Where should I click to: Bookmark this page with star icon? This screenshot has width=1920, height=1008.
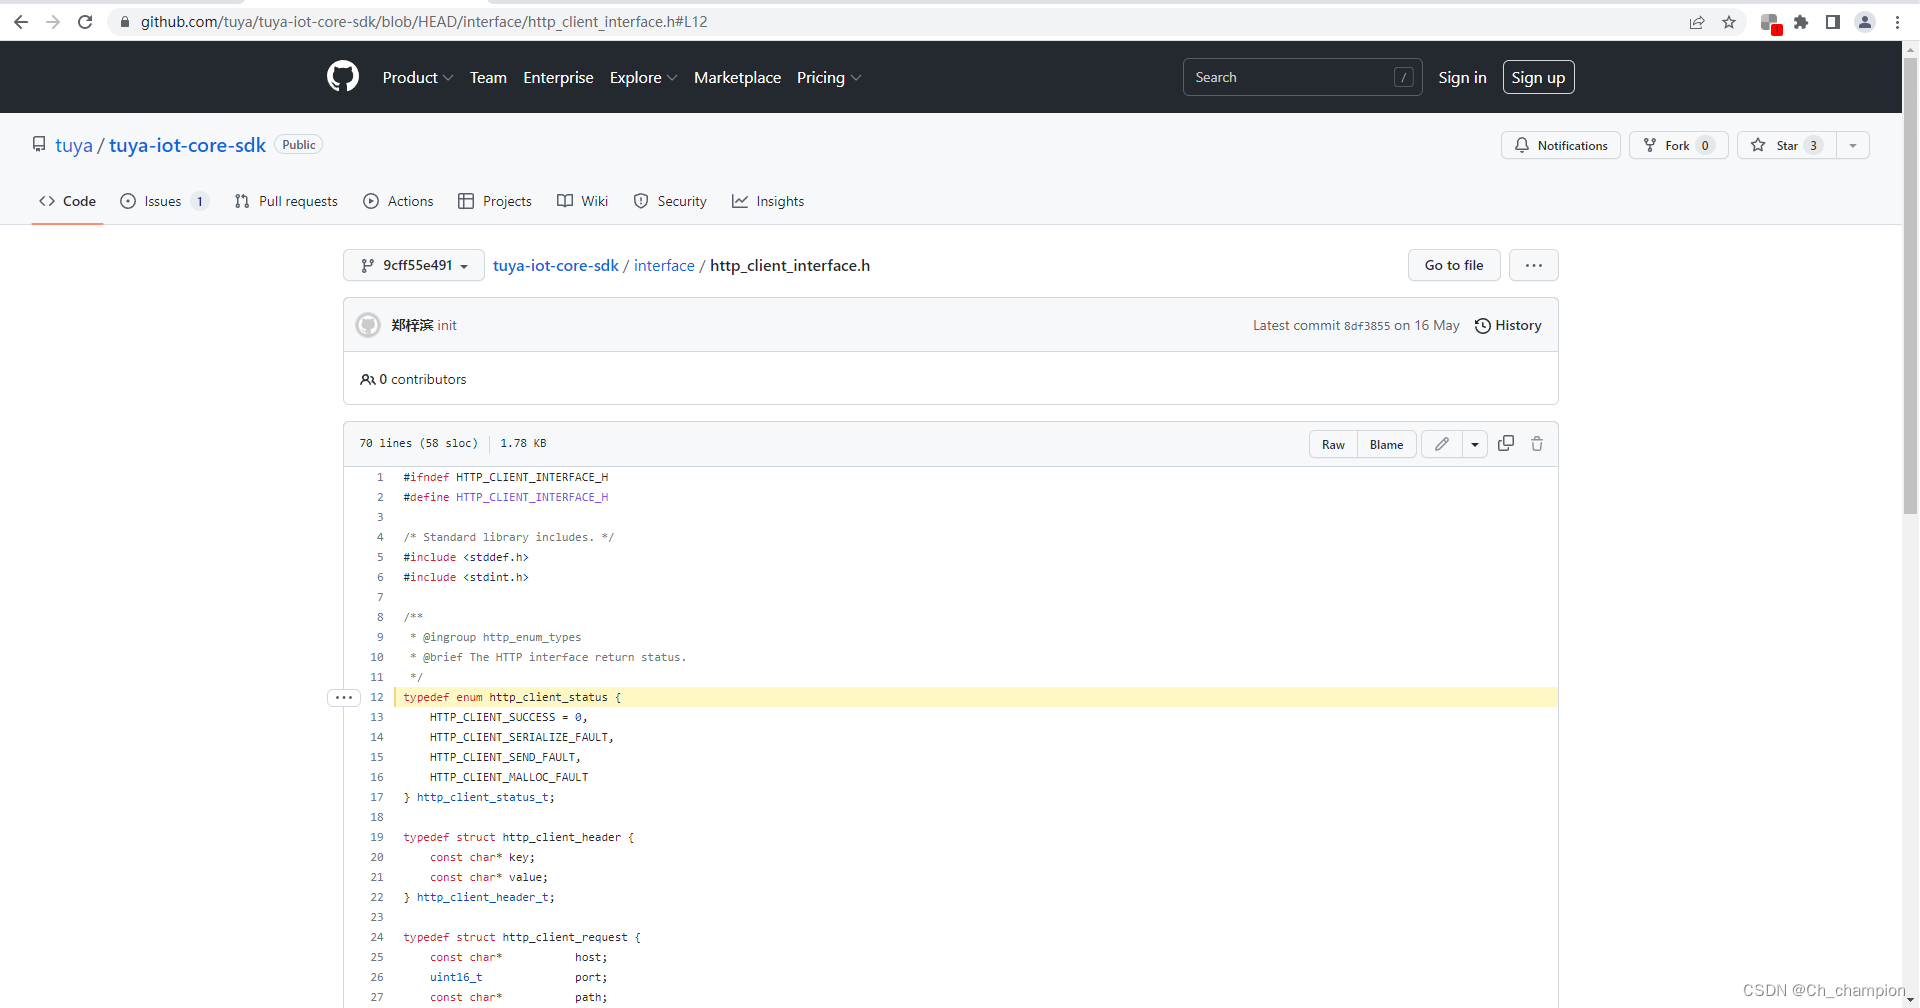[x=1729, y=22]
